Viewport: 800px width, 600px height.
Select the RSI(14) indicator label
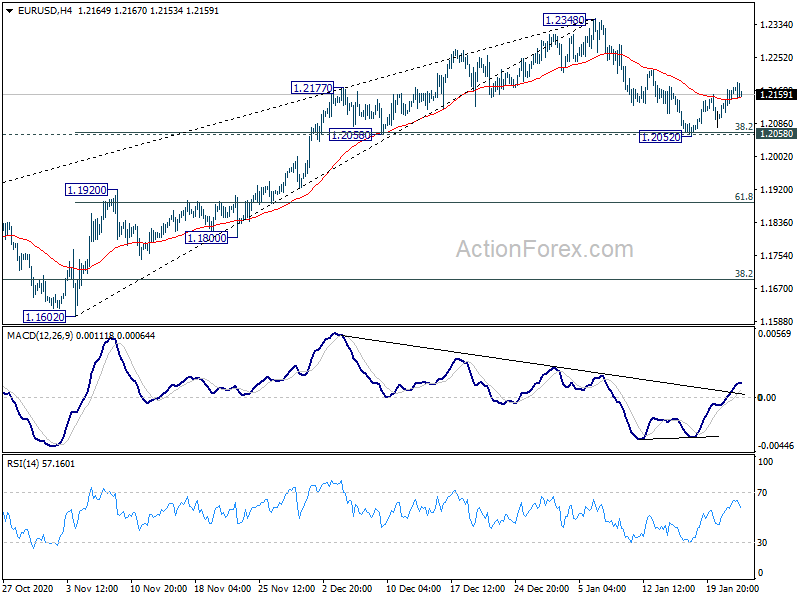23,464
